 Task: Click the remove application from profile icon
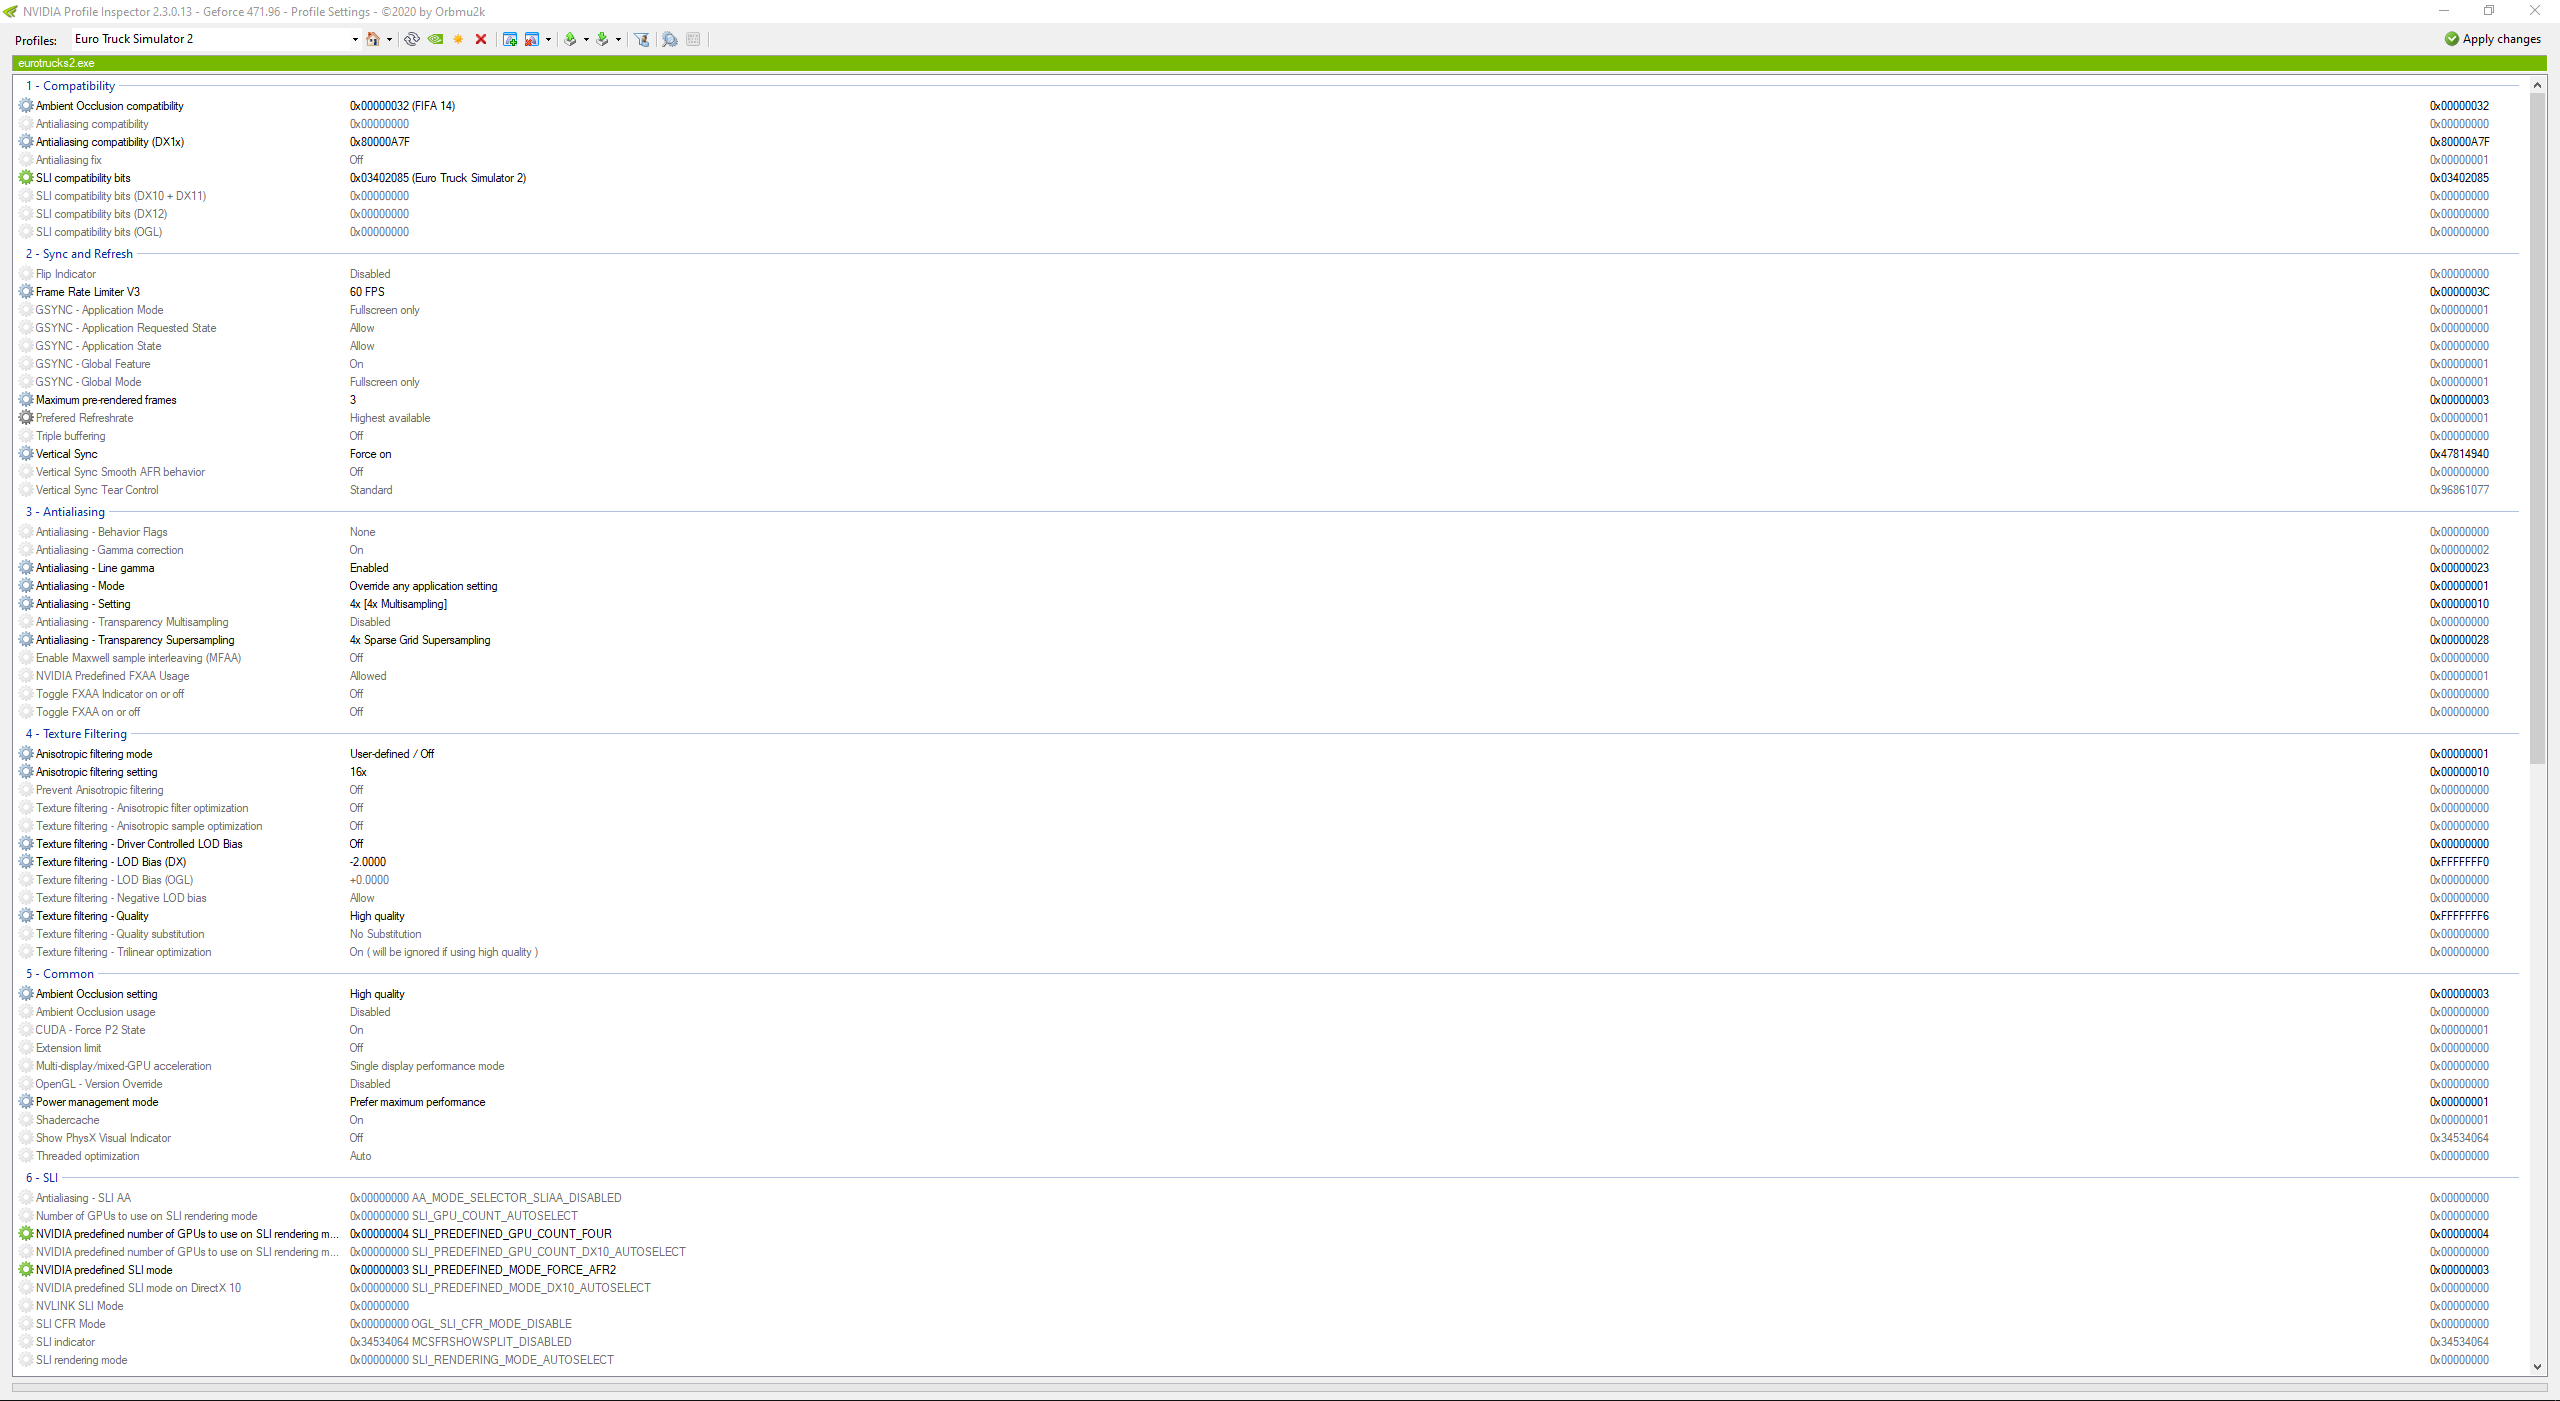tap(532, 39)
